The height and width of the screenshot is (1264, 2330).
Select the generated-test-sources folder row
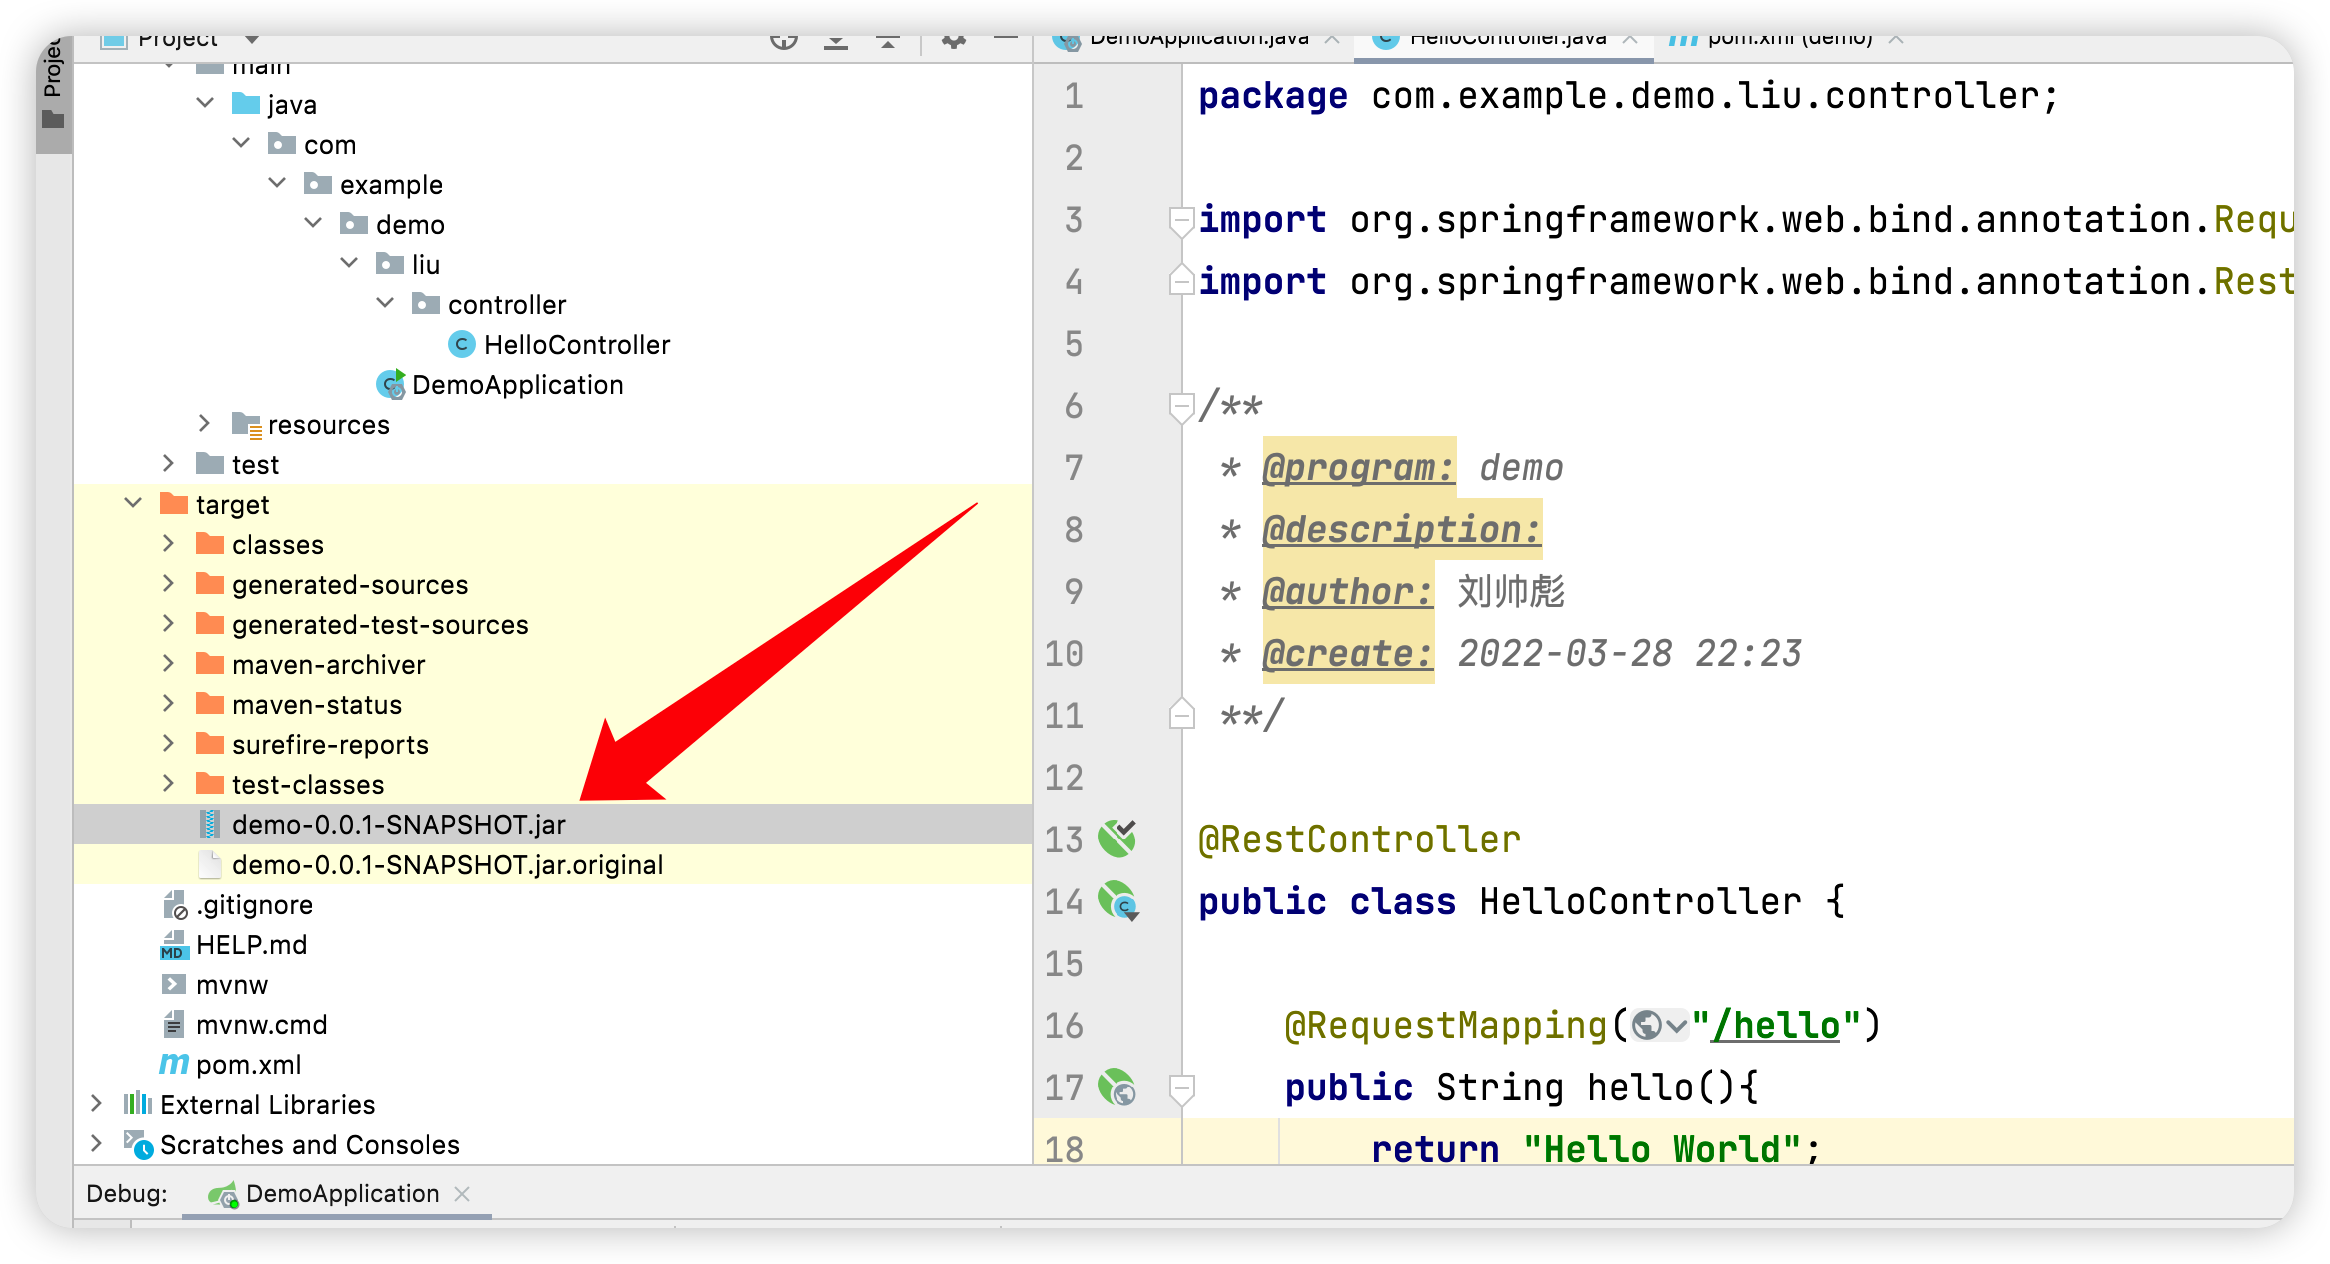coord(553,624)
